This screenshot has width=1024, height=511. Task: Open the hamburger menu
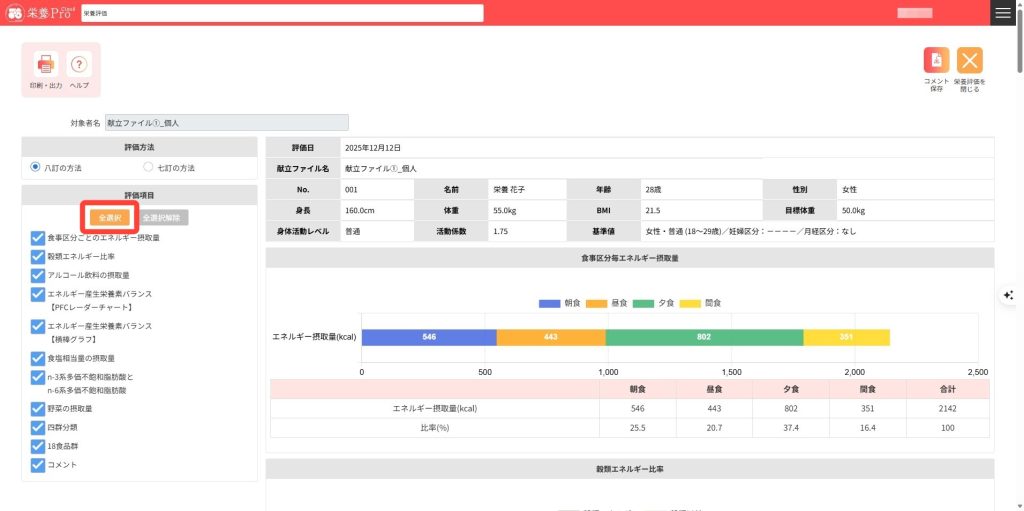1003,12
